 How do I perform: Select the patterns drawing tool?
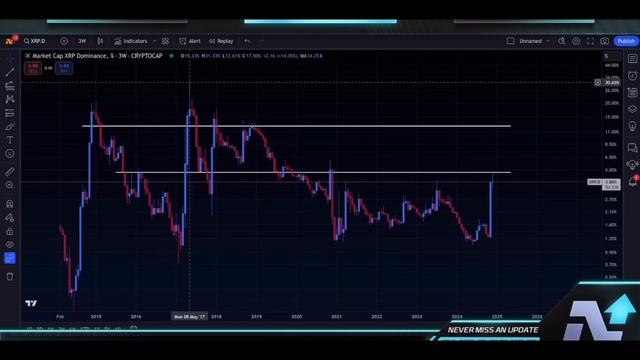10,99
